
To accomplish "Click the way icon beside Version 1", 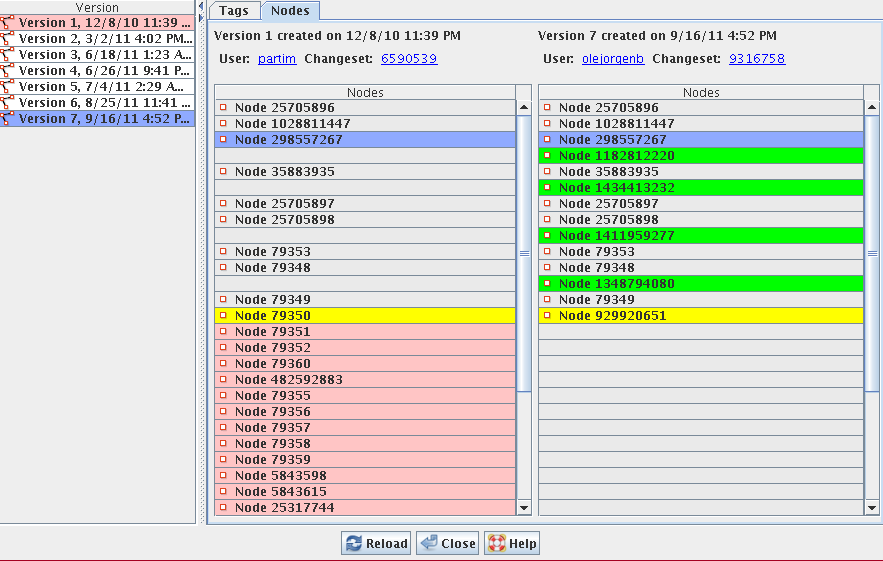I will [x=8, y=23].
